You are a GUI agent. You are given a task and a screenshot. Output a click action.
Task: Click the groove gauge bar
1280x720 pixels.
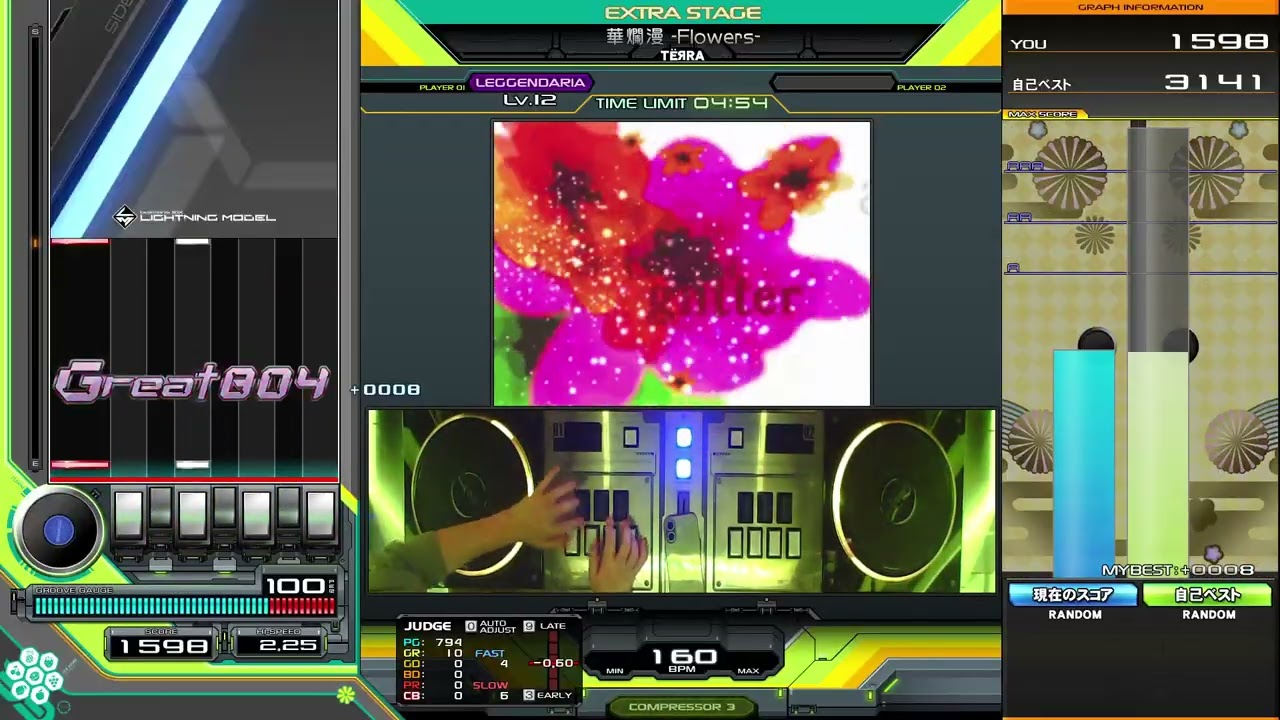[x=185, y=606]
